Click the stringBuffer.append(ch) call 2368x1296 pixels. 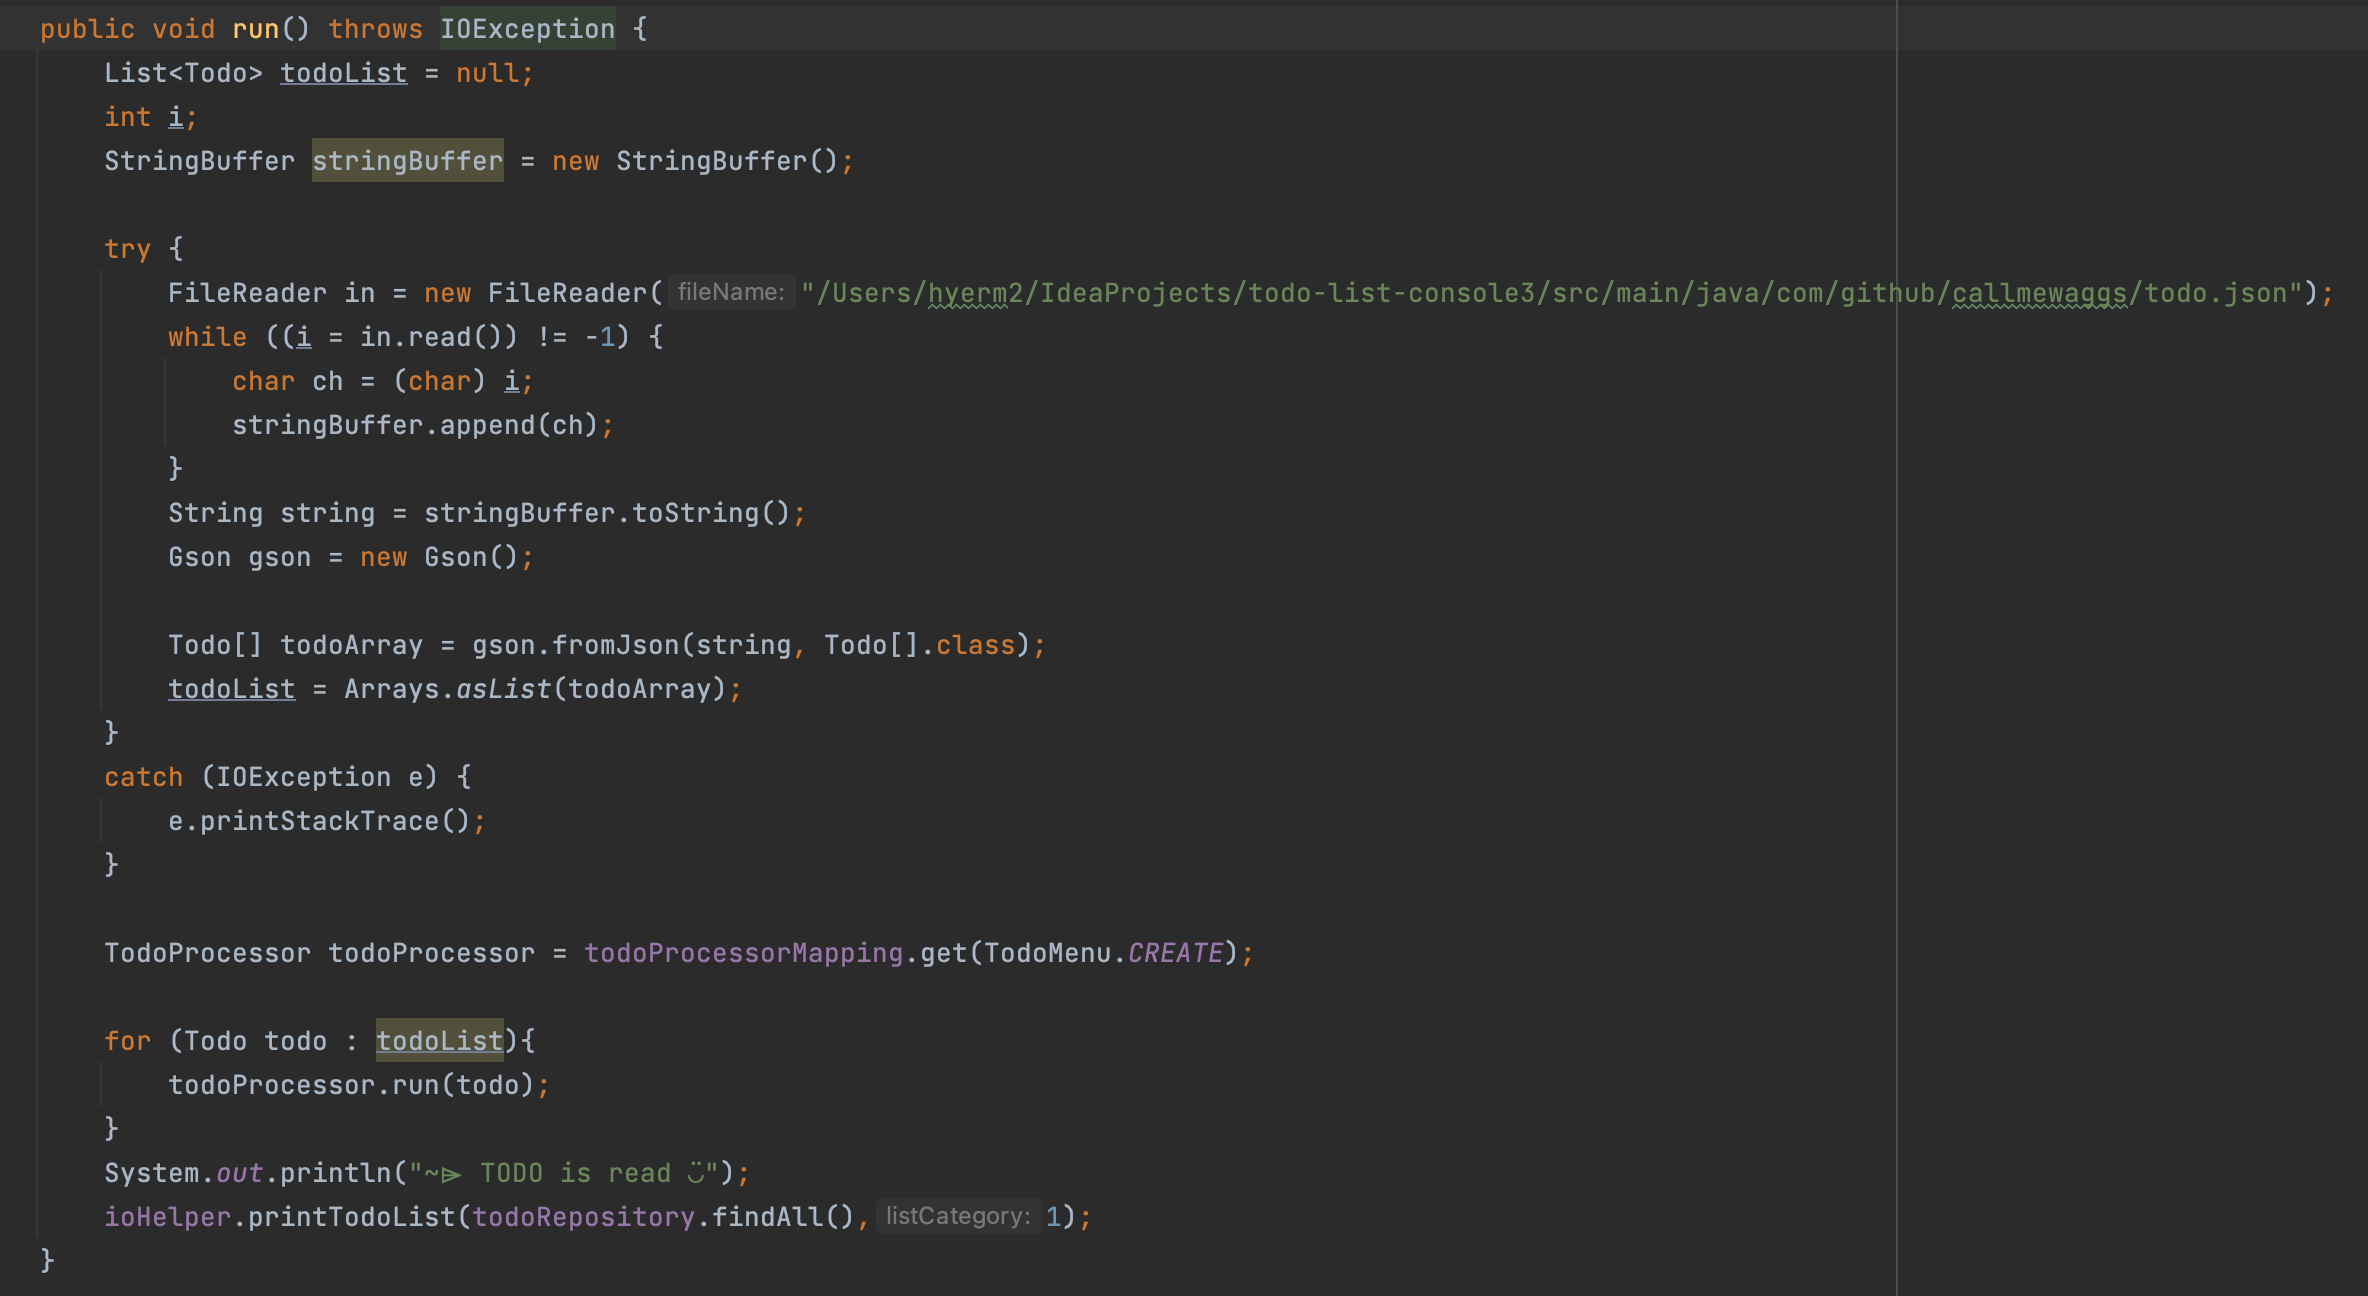pyautogui.click(x=420, y=425)
